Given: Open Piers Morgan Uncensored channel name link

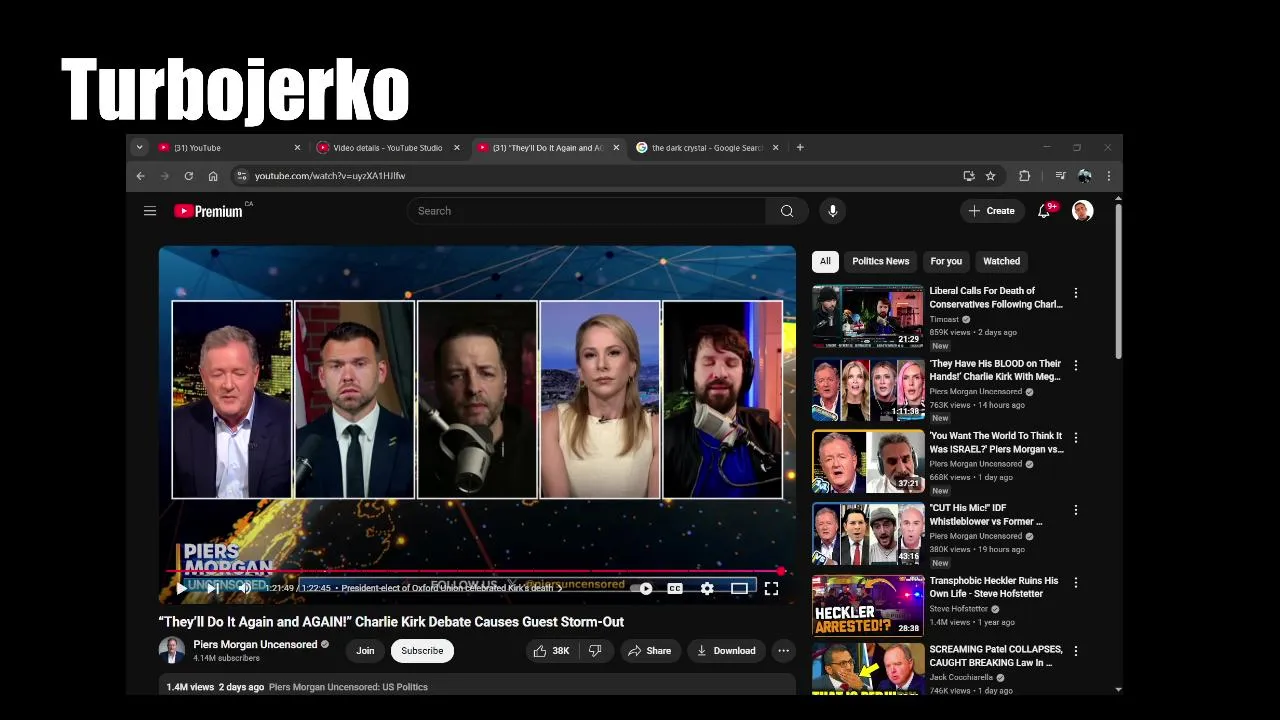Looking at the screenshot, I should click(x=255, y=645).
